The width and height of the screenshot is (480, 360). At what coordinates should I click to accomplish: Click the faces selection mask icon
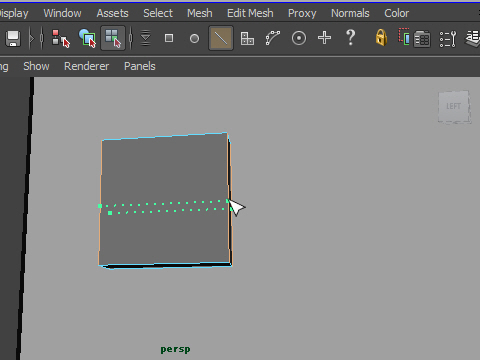(x=247, y=38)
